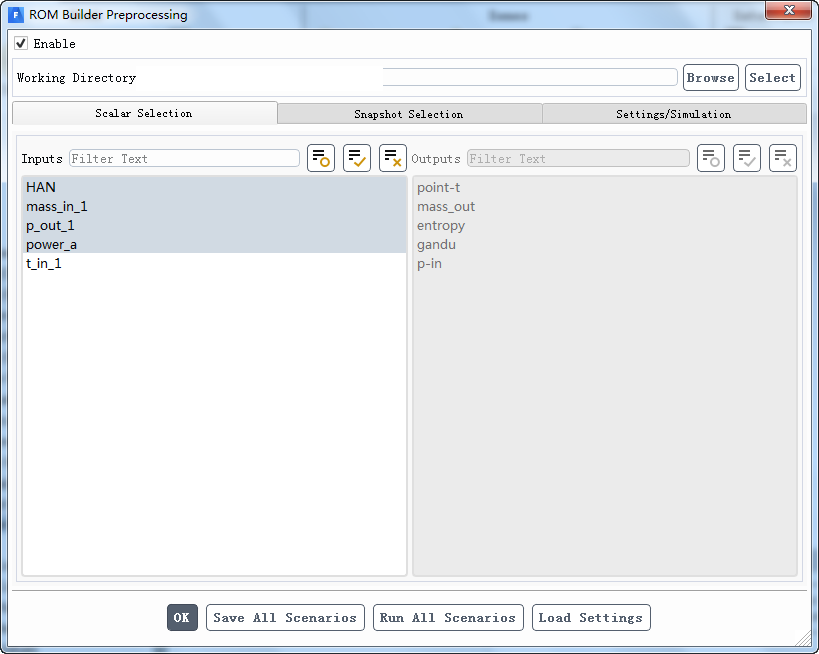Confirm with the OK button
The height and width of the screenshot is (654, 819).
click(x=182, y=617)
